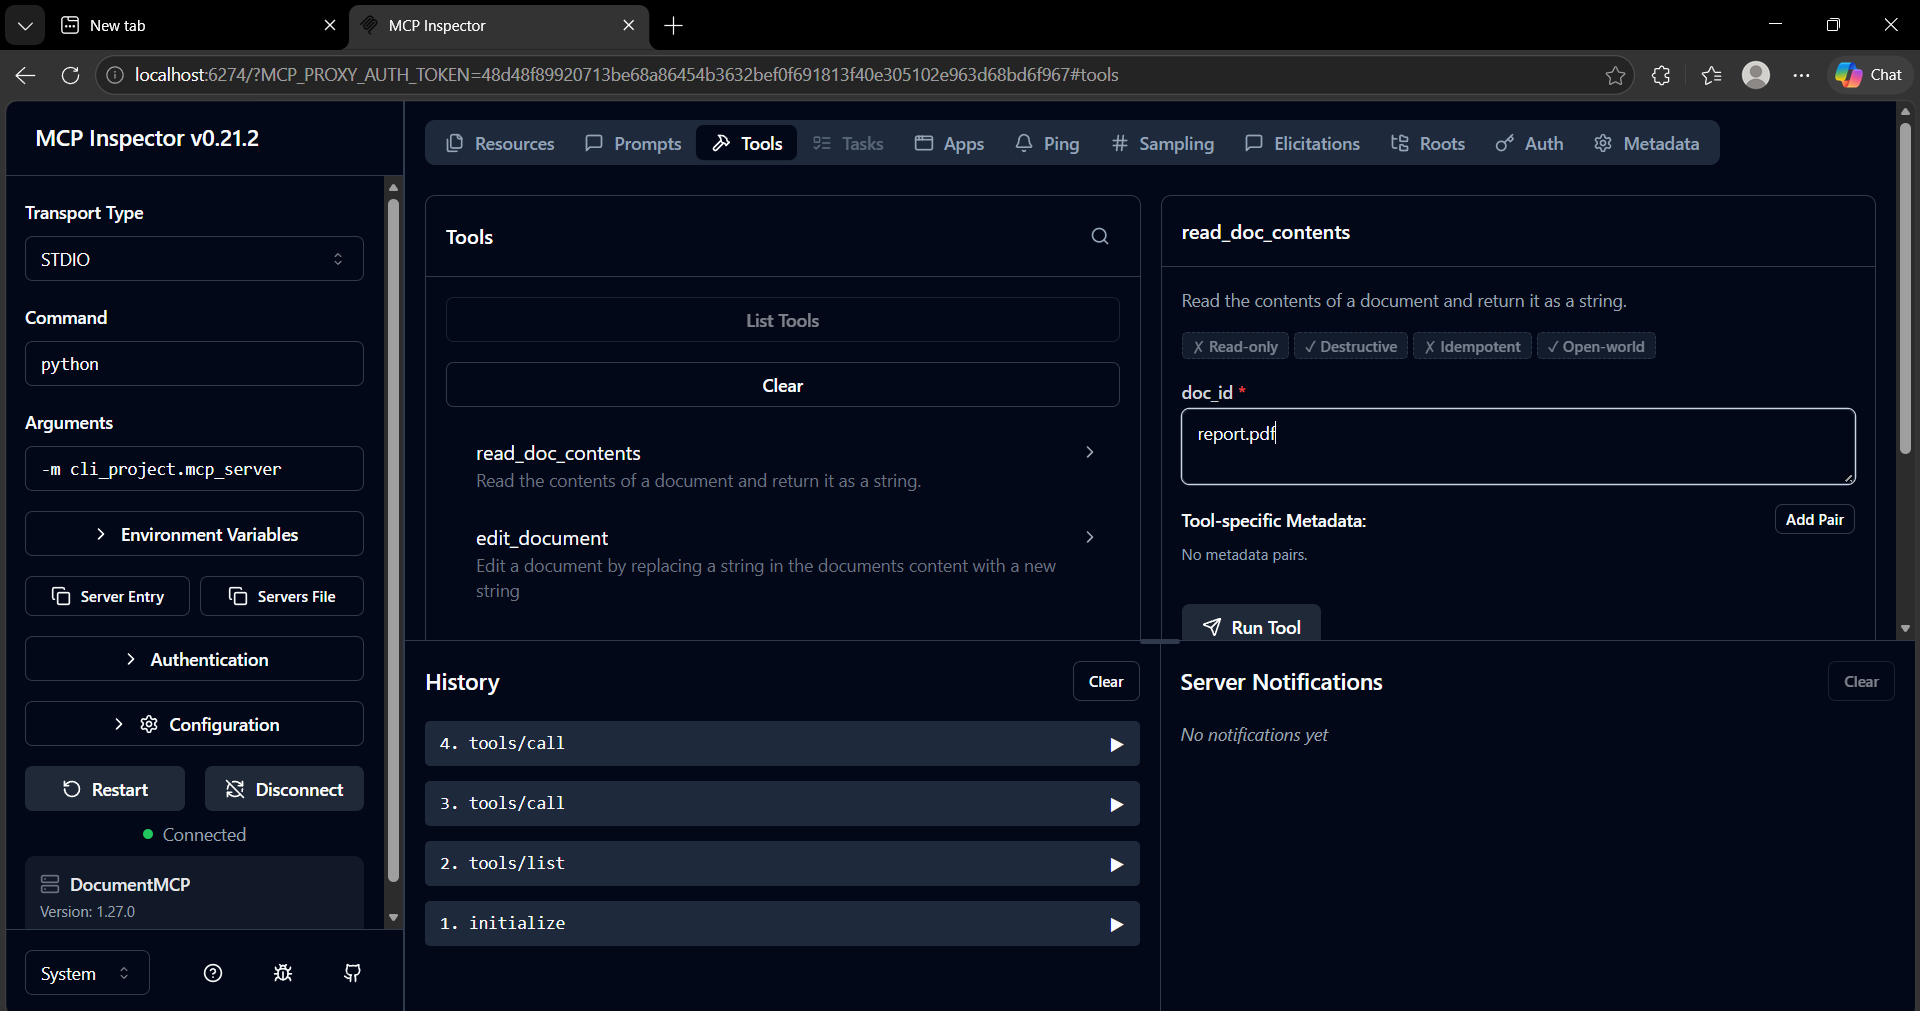Switch to the Sampling tab
1920x1011 pixels.
point(1161,143)
